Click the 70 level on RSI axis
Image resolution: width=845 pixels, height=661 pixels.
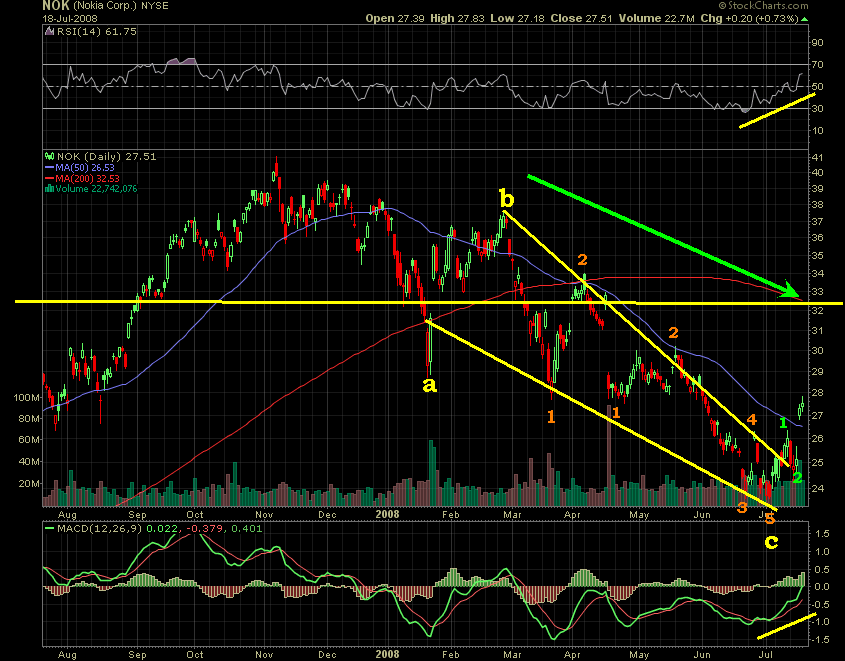click(x=817, y=65)
